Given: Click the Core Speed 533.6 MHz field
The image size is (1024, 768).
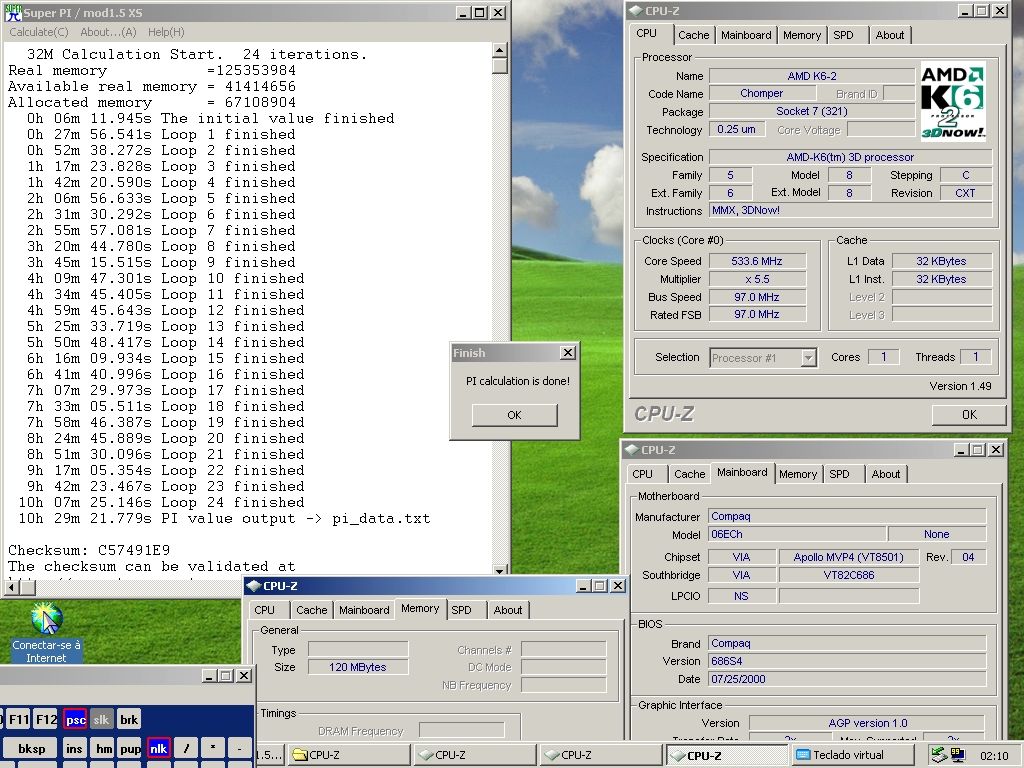Looking at the screenshot, I should click(x=757, y=261).
